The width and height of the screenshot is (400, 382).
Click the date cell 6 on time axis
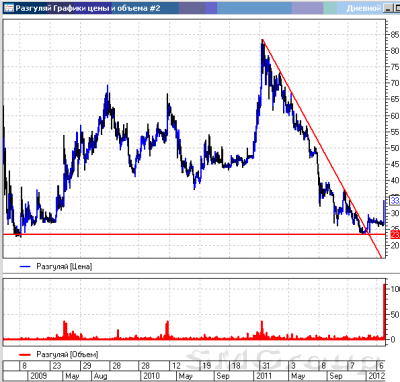coord(382,366)
